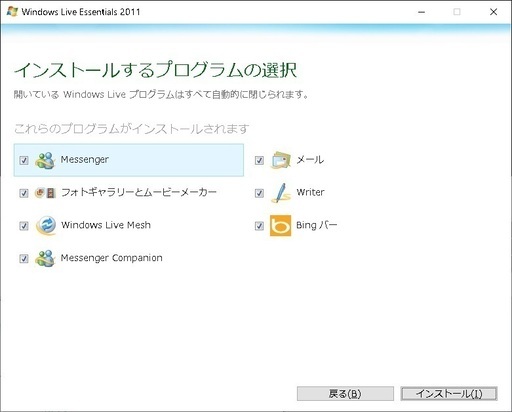Select the フォトギャラリーとムービーメーカー label
Image resolution: width=512 pixels, height=412 pixels.
139,192
